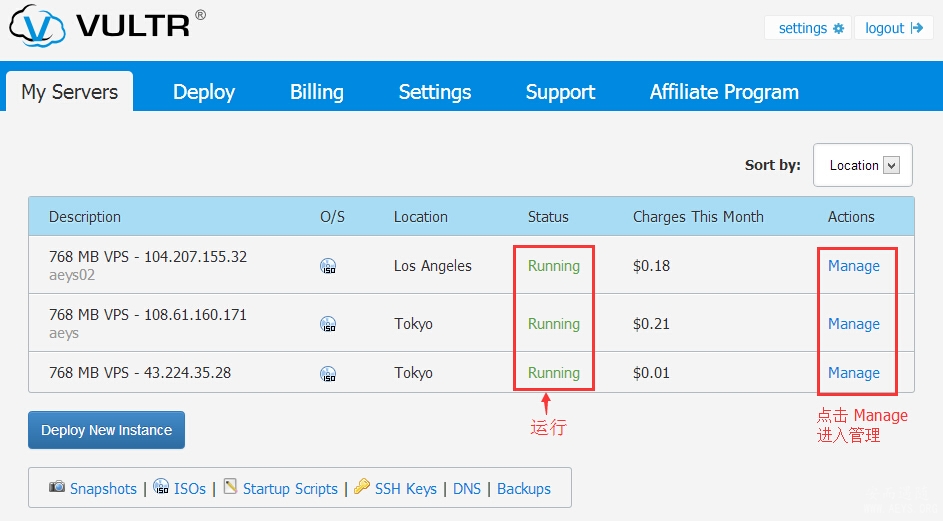This screenshot has height=521, width=943.
Task: Open the Deploy tab
Action: (x=204, y=92)
